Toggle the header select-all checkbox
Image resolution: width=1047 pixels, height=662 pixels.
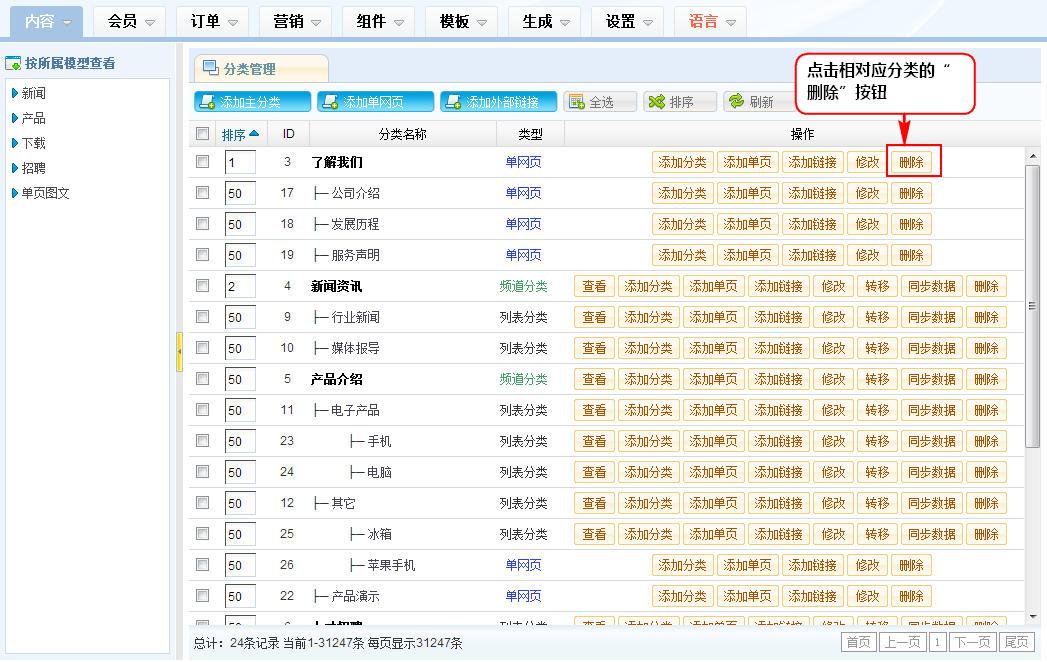click(203, 134)
